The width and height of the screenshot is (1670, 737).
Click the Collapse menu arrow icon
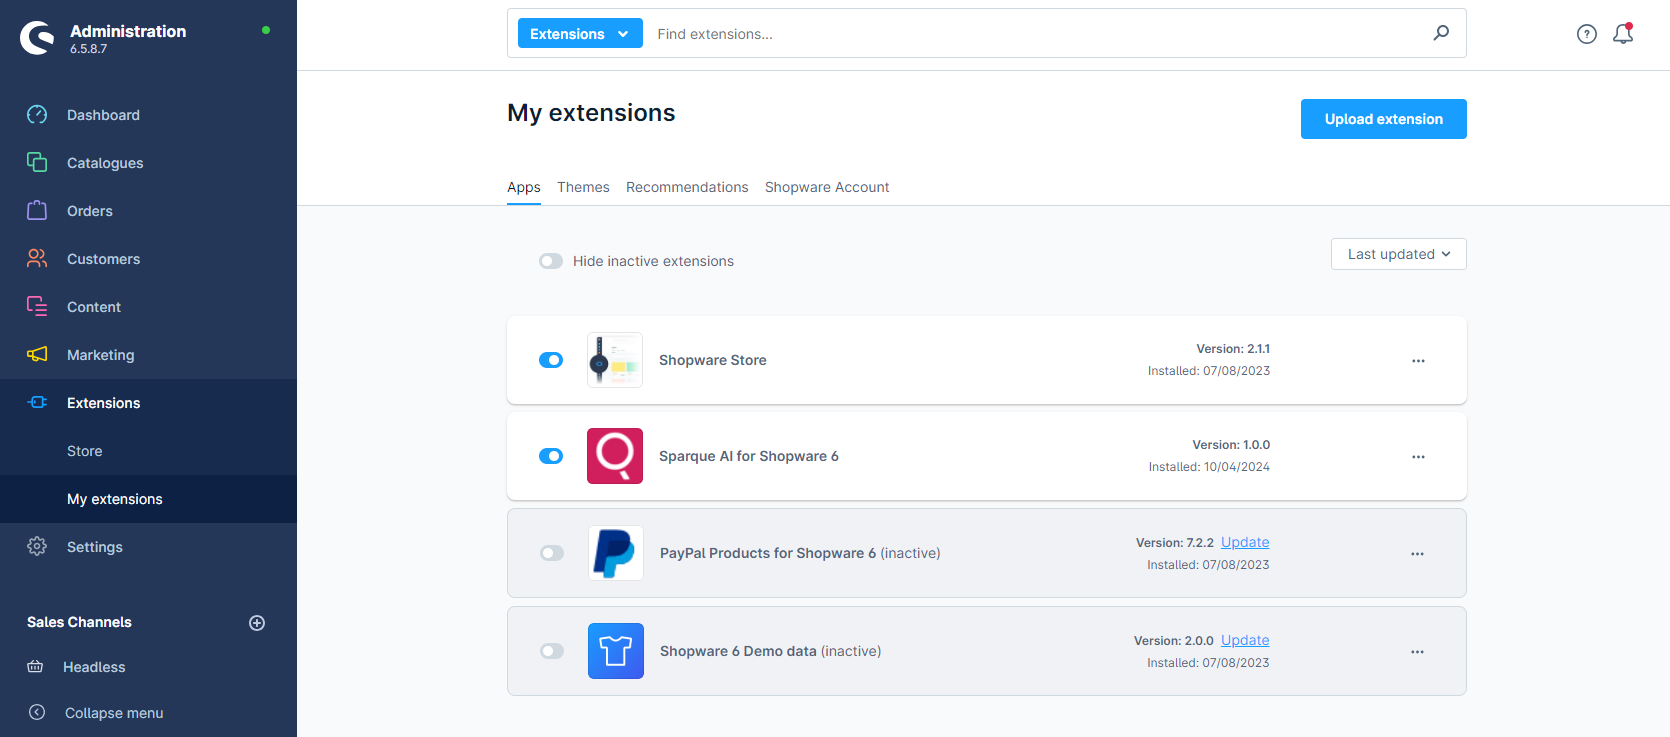(37, 712)
